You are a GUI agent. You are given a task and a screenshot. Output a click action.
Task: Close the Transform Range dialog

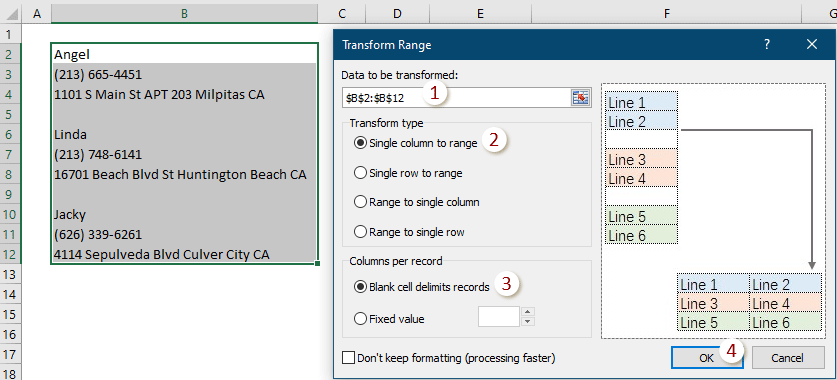tap(812, 45)
